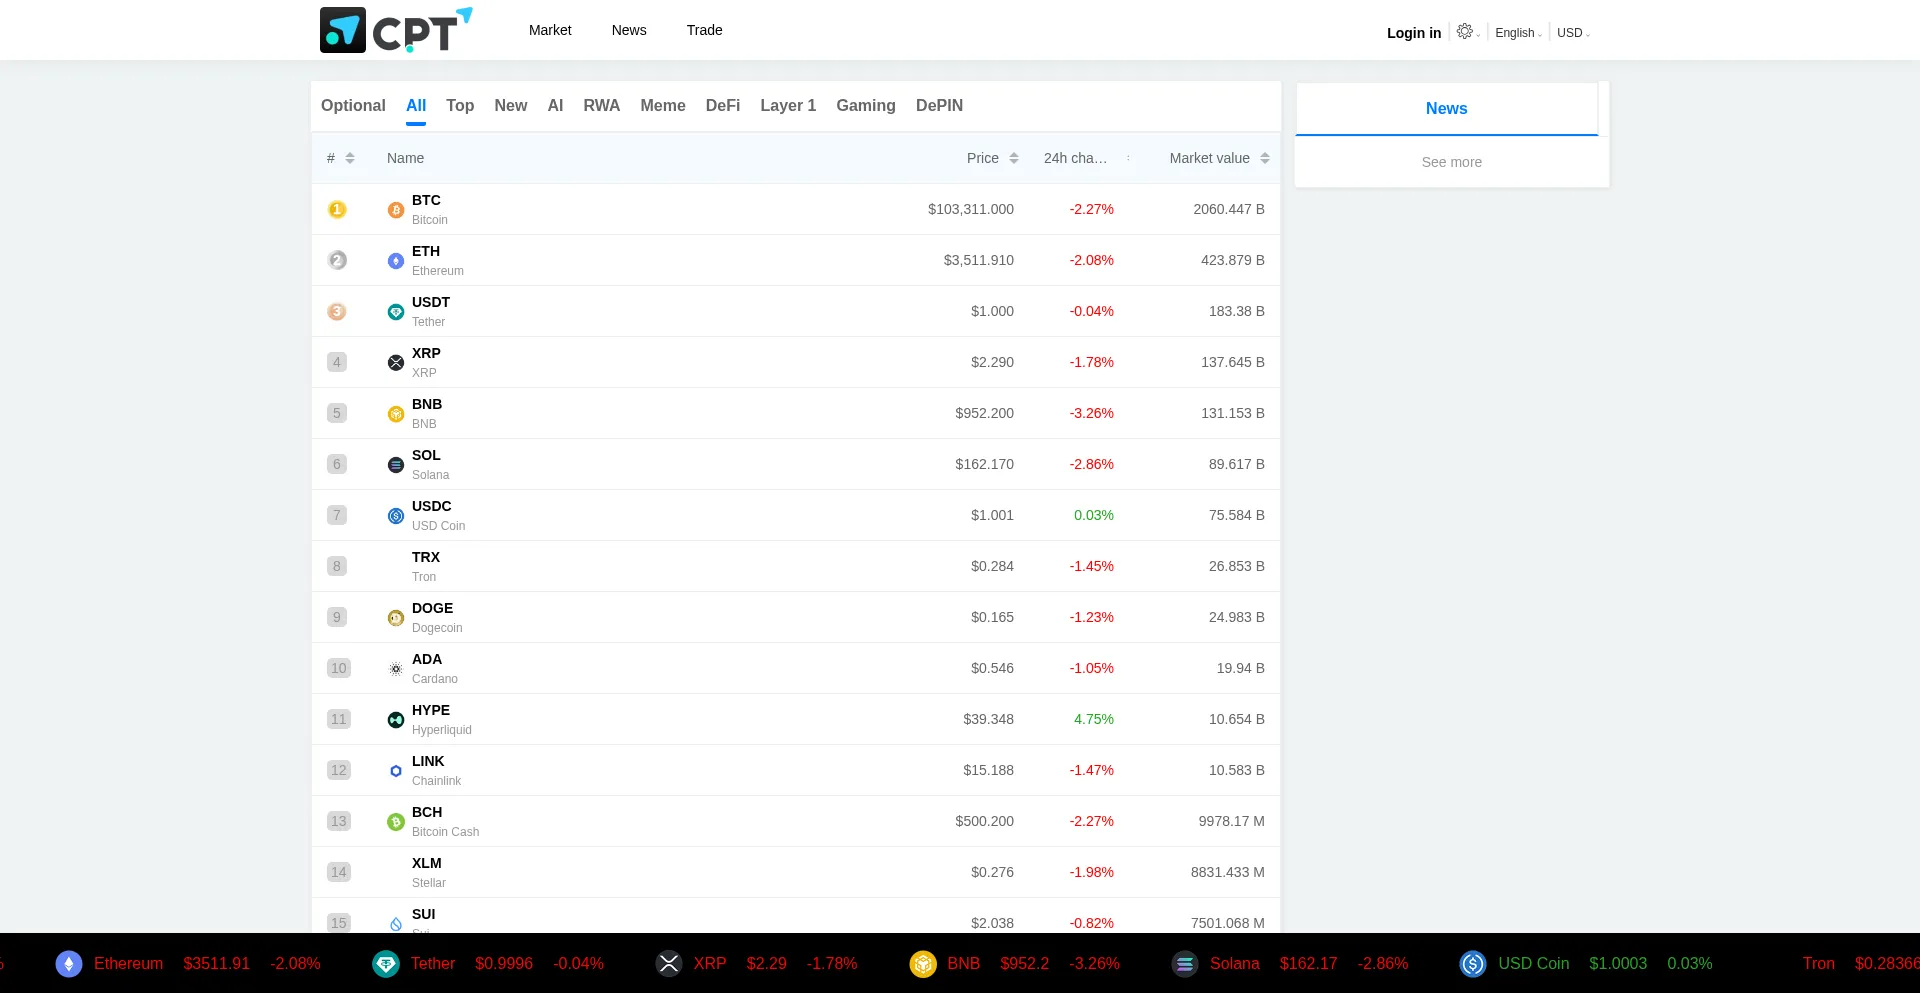Open the Trade menu in header

(704, 30)
